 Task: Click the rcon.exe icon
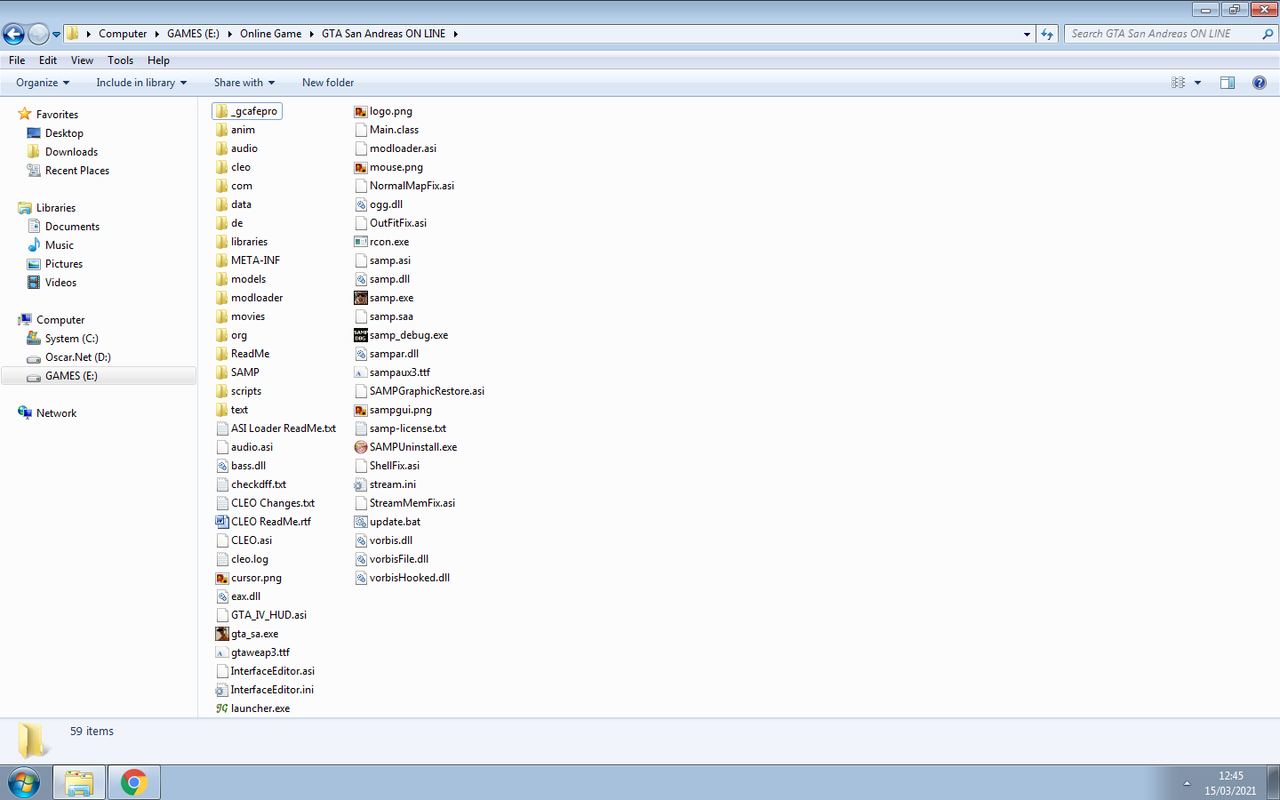coord(361,242)
